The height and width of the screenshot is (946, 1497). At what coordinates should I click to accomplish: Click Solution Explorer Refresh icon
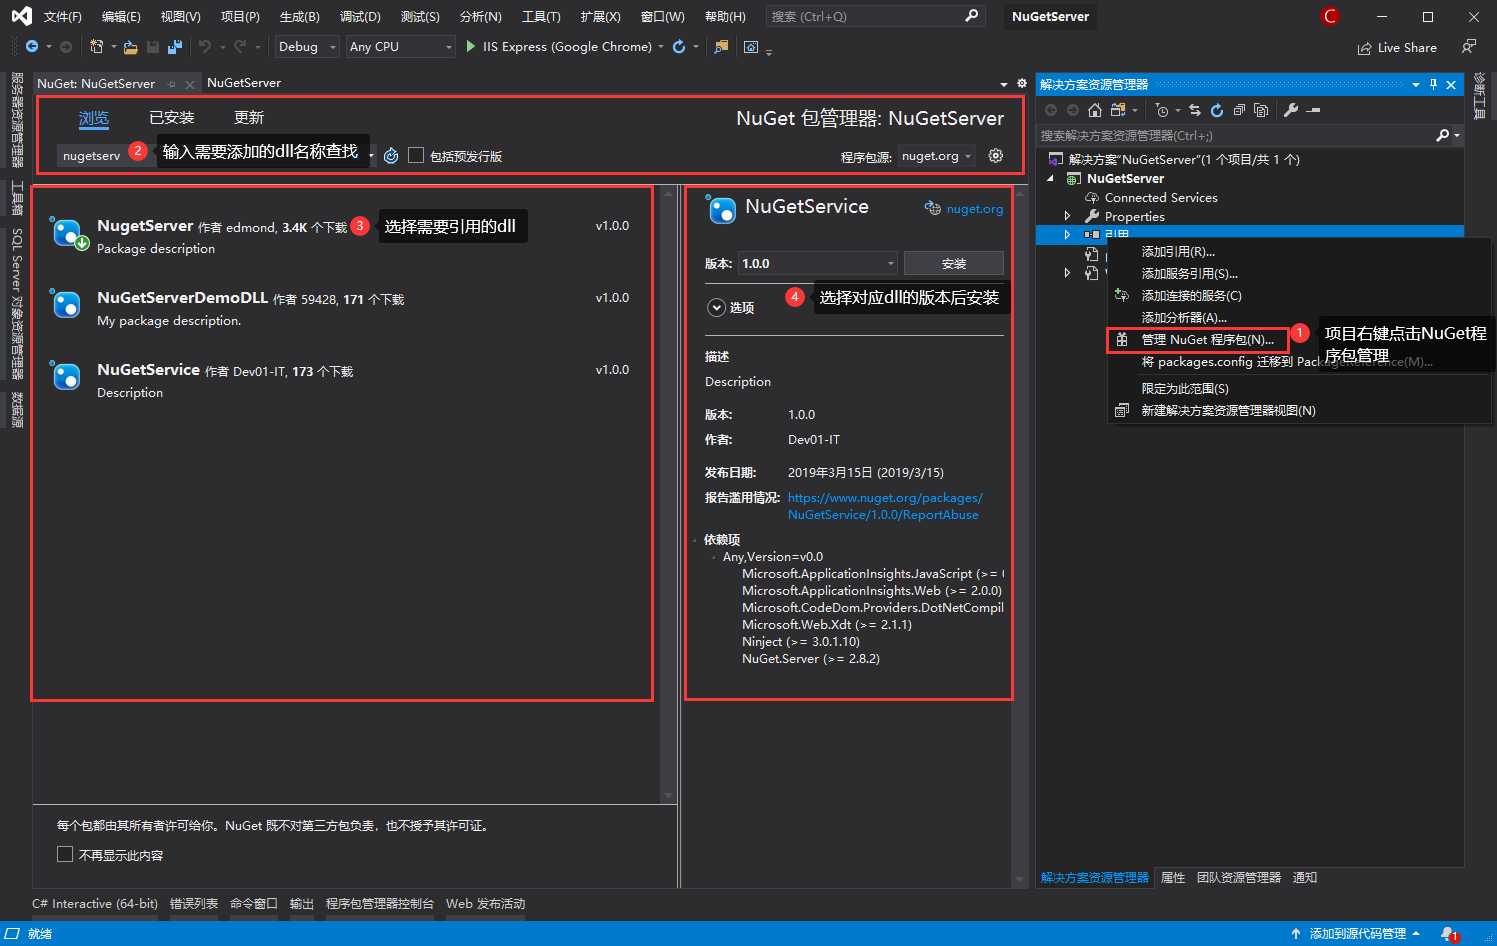click(1217, 110)
